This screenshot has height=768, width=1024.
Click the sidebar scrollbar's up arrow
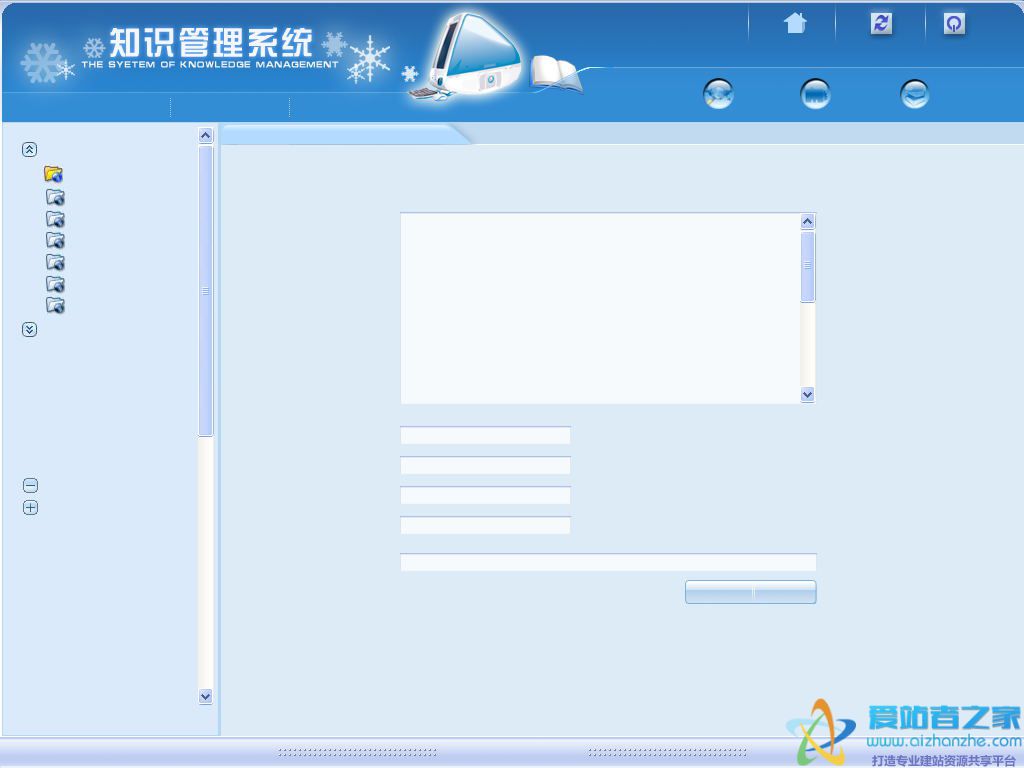coord(206,136)
